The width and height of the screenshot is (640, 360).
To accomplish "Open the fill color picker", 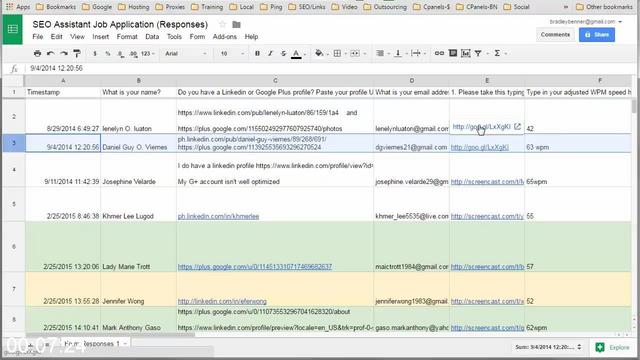I will point(320,53).
